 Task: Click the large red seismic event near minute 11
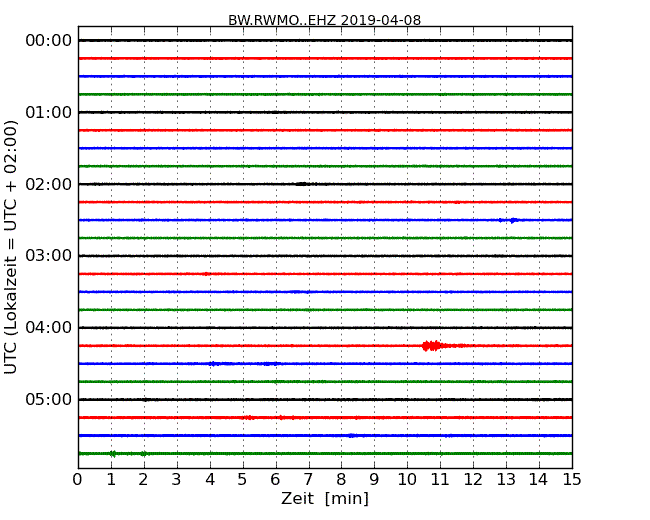tap(433, 345)
